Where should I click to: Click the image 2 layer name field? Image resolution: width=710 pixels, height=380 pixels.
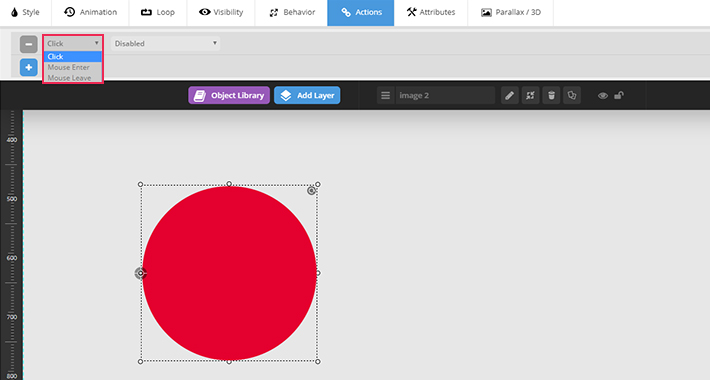445,96
